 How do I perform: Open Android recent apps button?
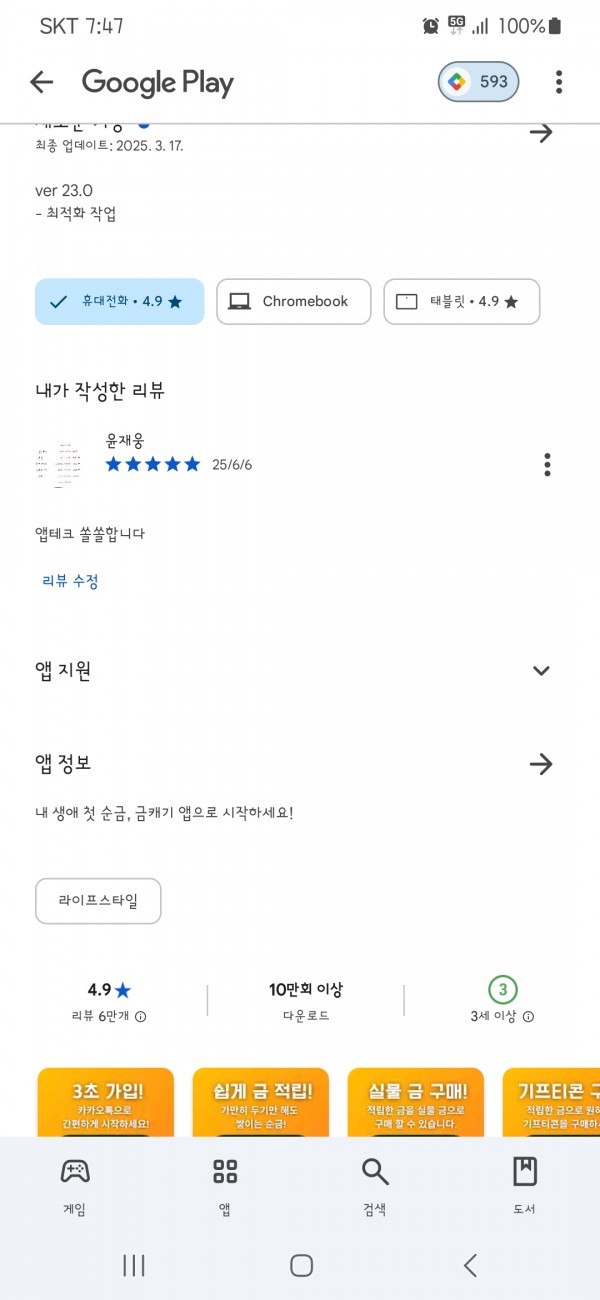(134, 1265)
